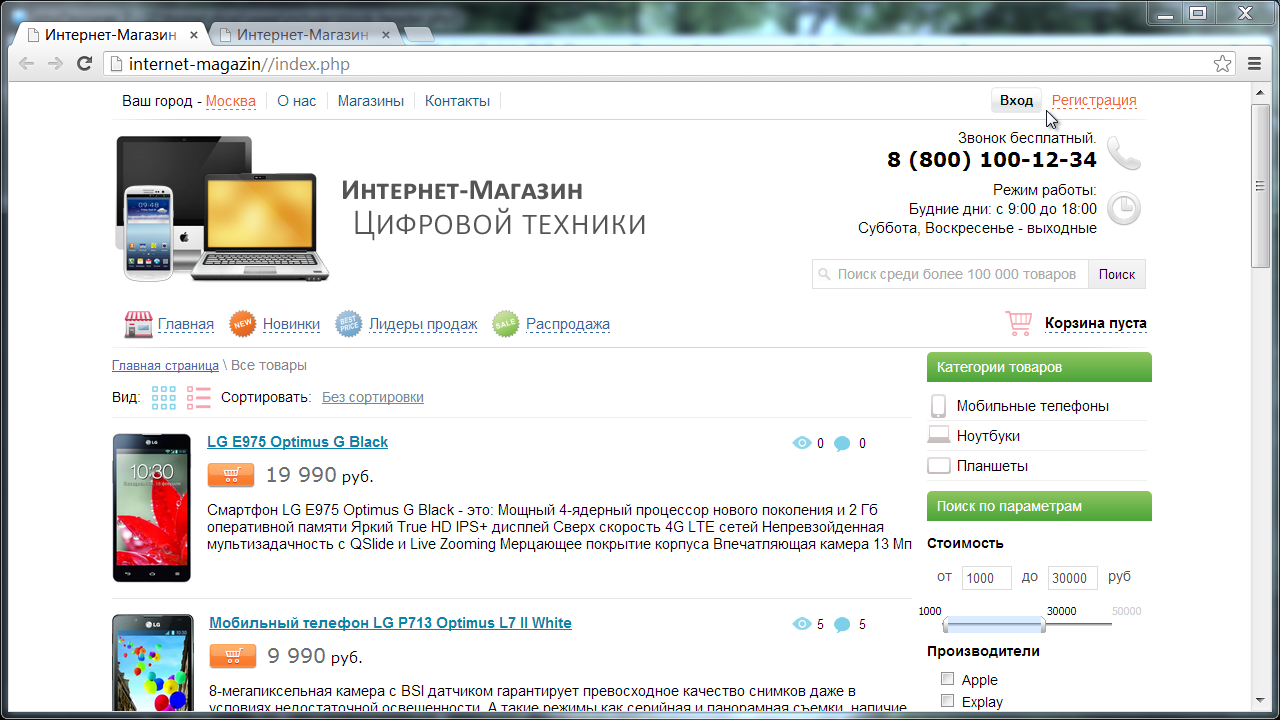
Task: Click the NEW badge icon beside Новинки
Action: [243, 324]
